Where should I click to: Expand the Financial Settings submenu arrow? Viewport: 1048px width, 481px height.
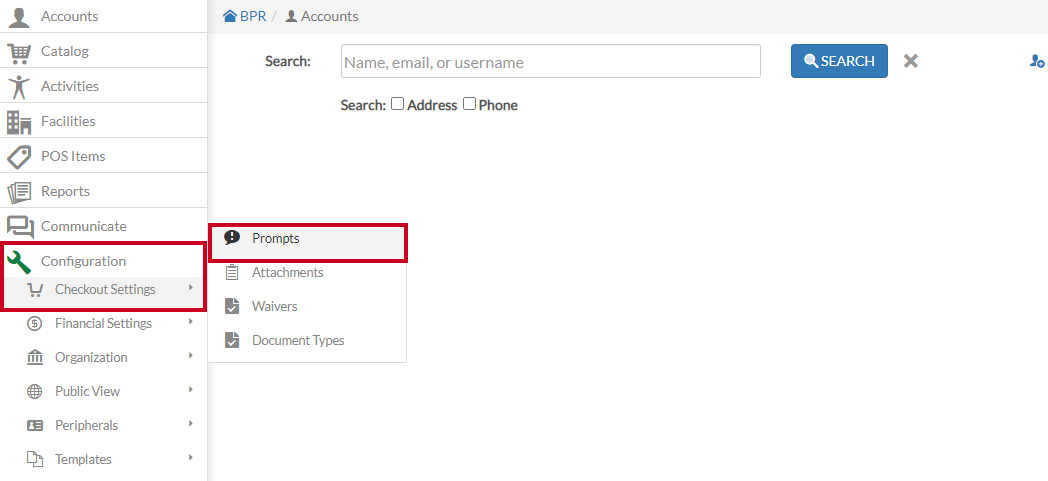(x=191, y=321)
